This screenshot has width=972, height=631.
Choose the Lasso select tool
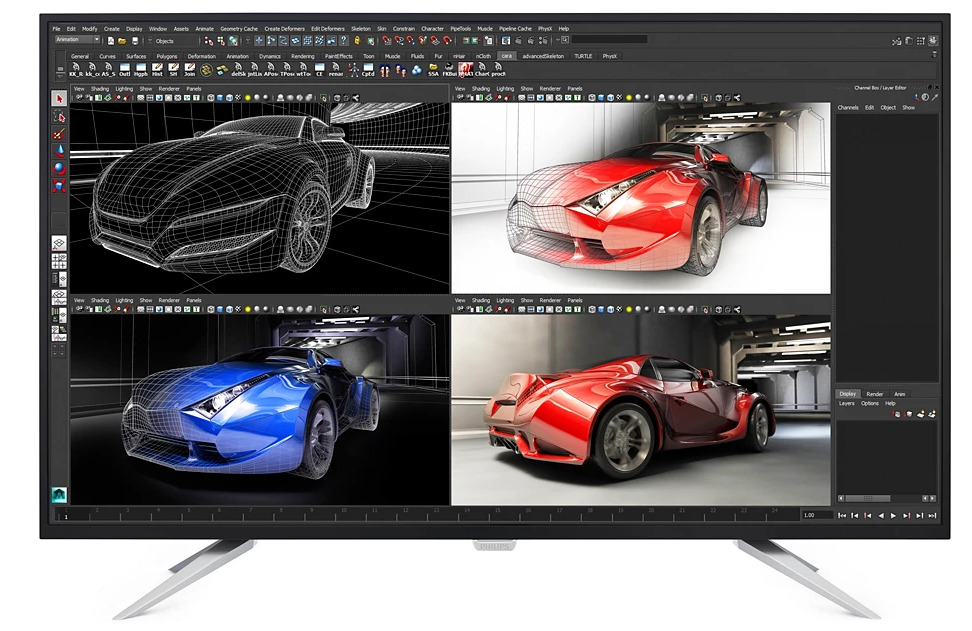click(x=59, y=117)
